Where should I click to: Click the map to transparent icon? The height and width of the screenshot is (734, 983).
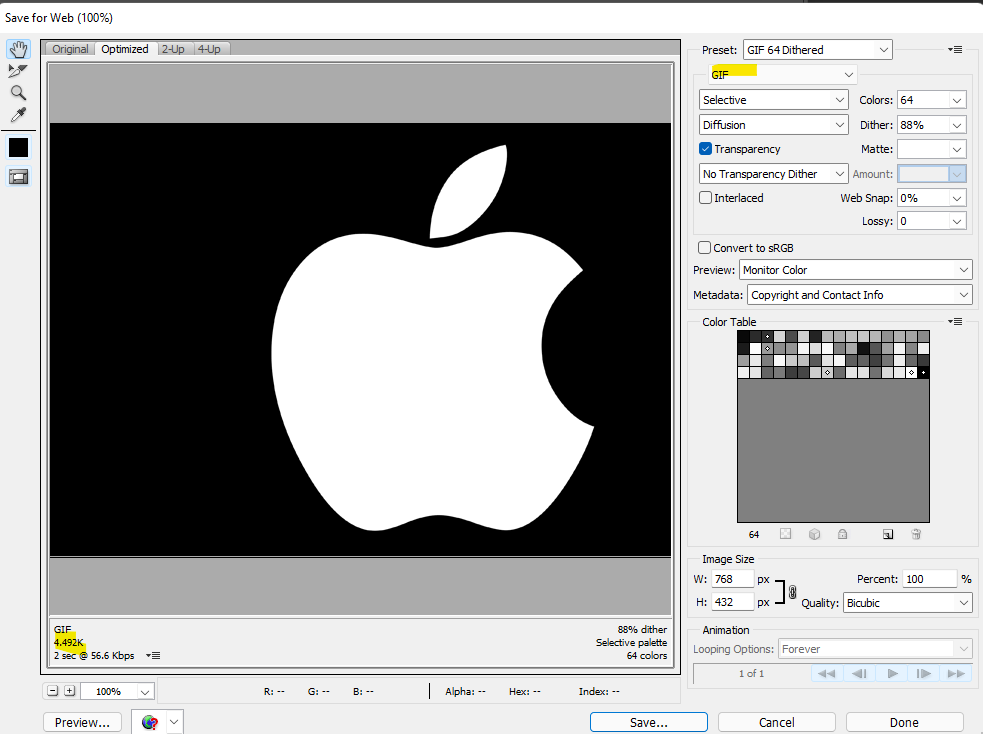786,534
